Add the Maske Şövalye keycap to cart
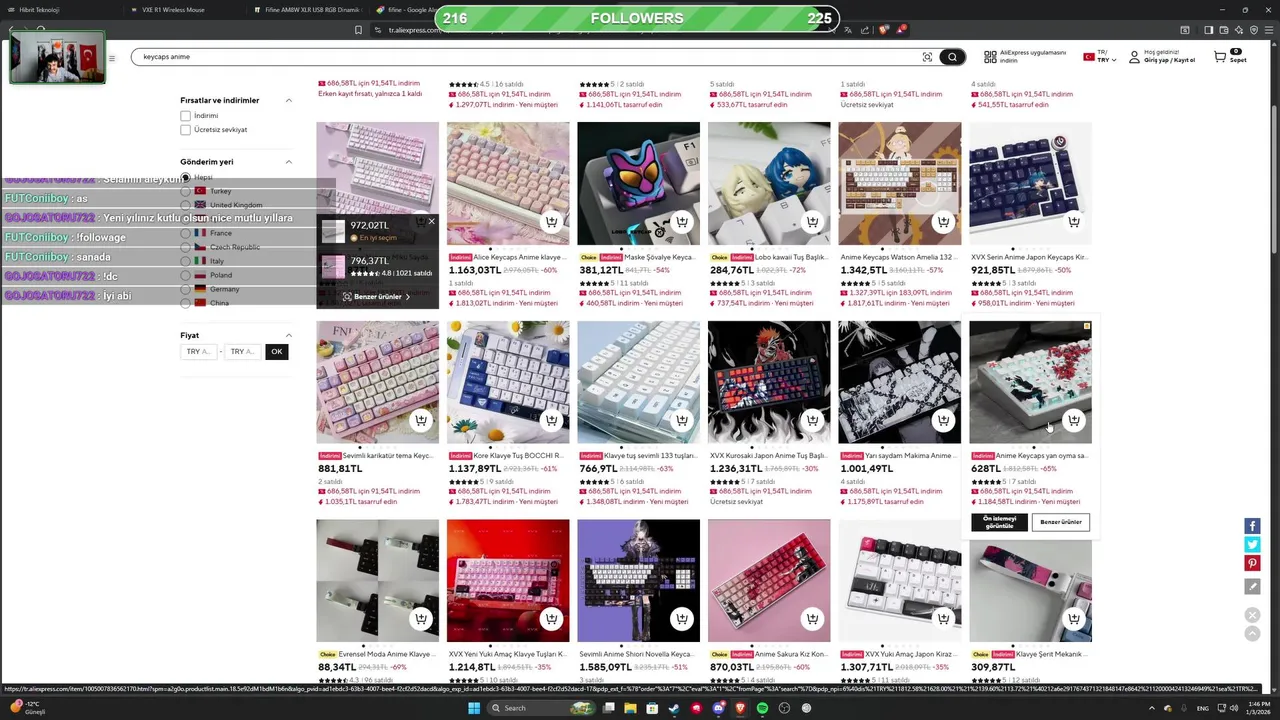Viewport: 1280px width, 720px height. tap(682, 222)
